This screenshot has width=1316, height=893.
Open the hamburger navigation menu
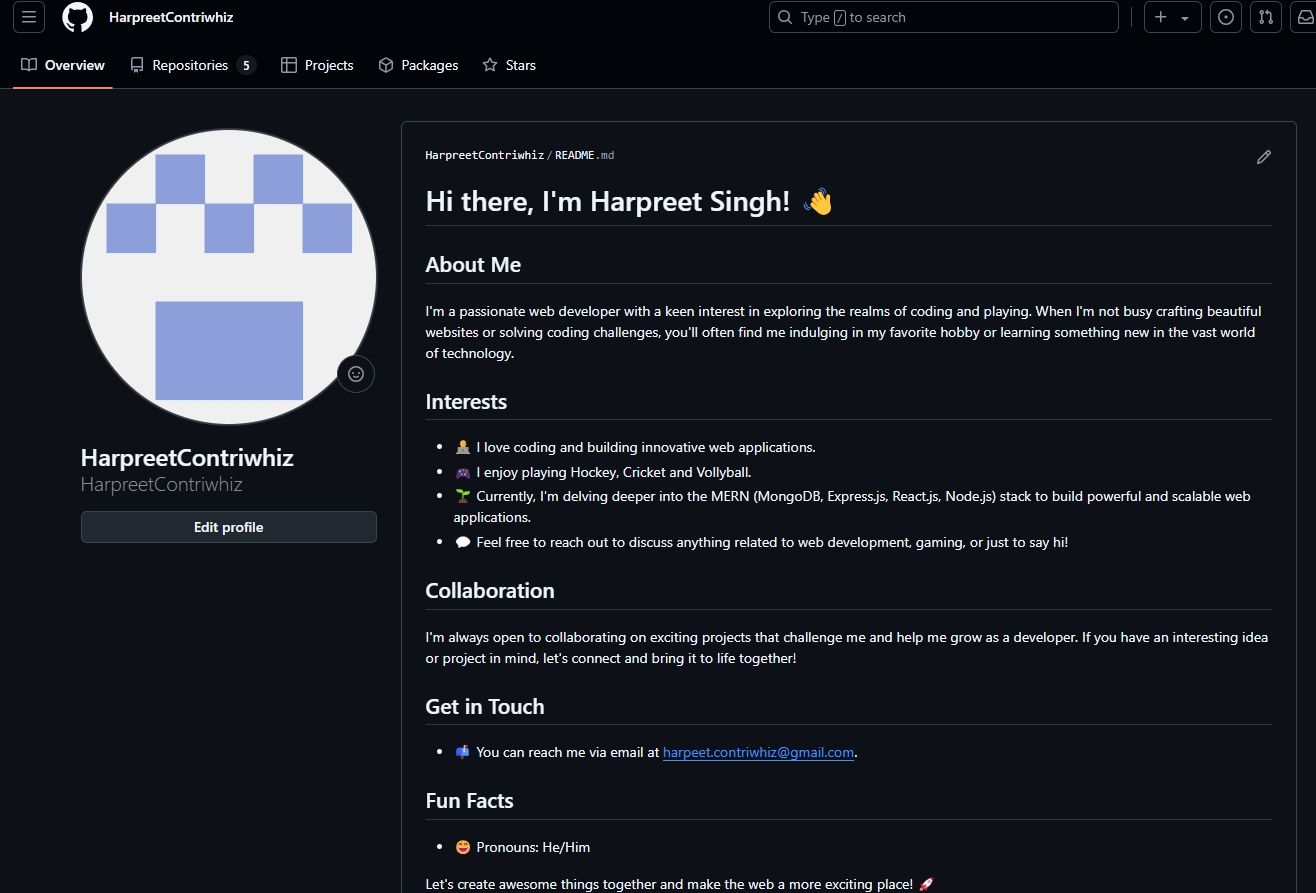tap(29, 17)
